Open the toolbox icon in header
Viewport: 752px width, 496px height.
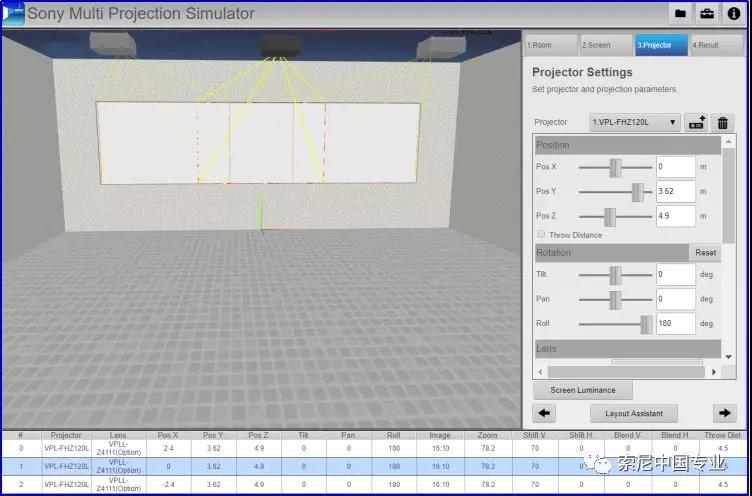coord(706,13)
